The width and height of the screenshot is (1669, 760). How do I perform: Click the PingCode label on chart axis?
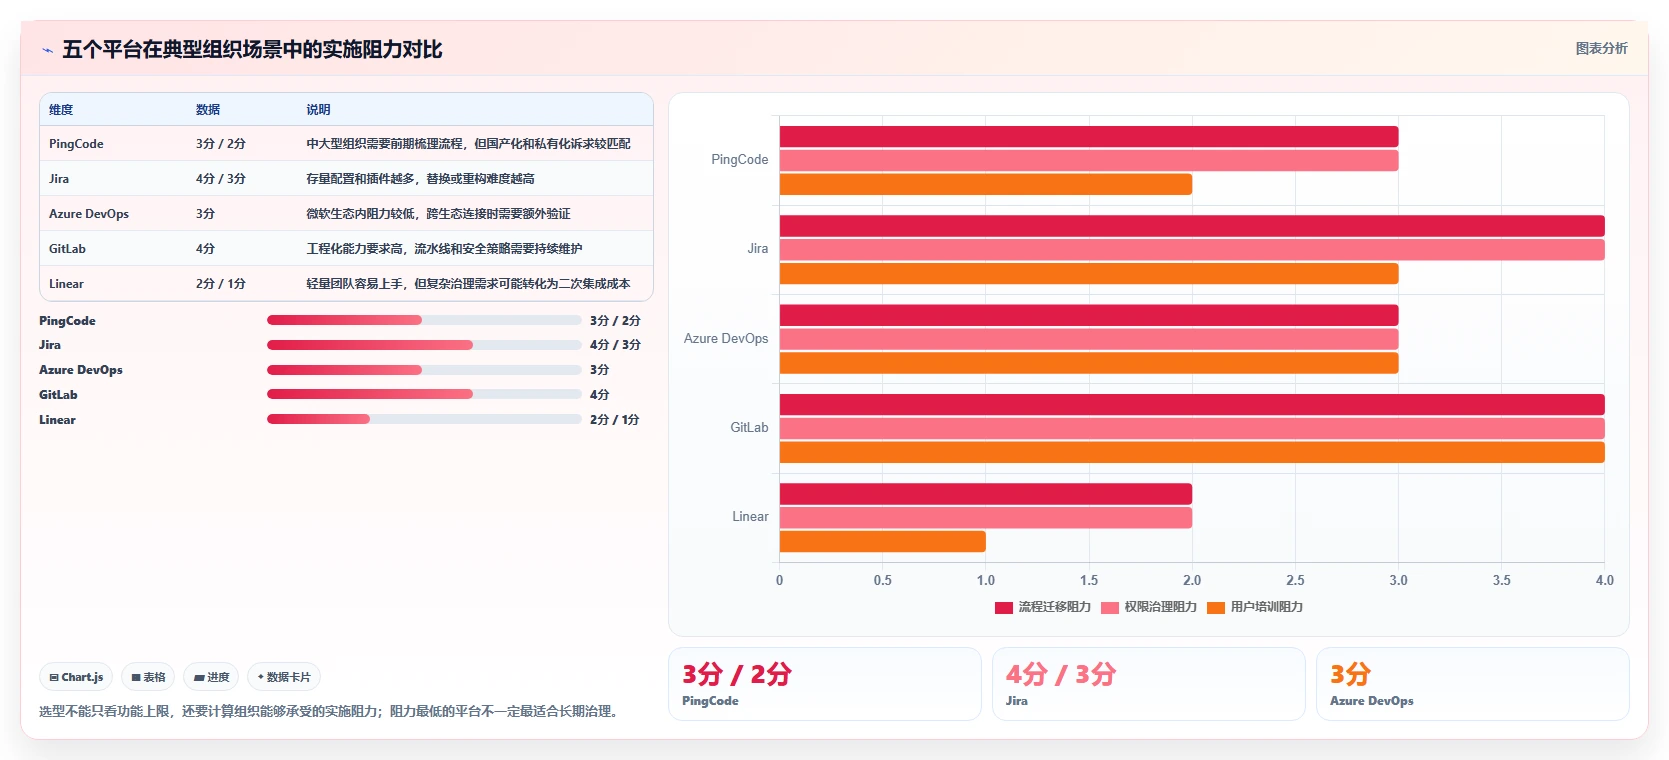pos(740,160)
